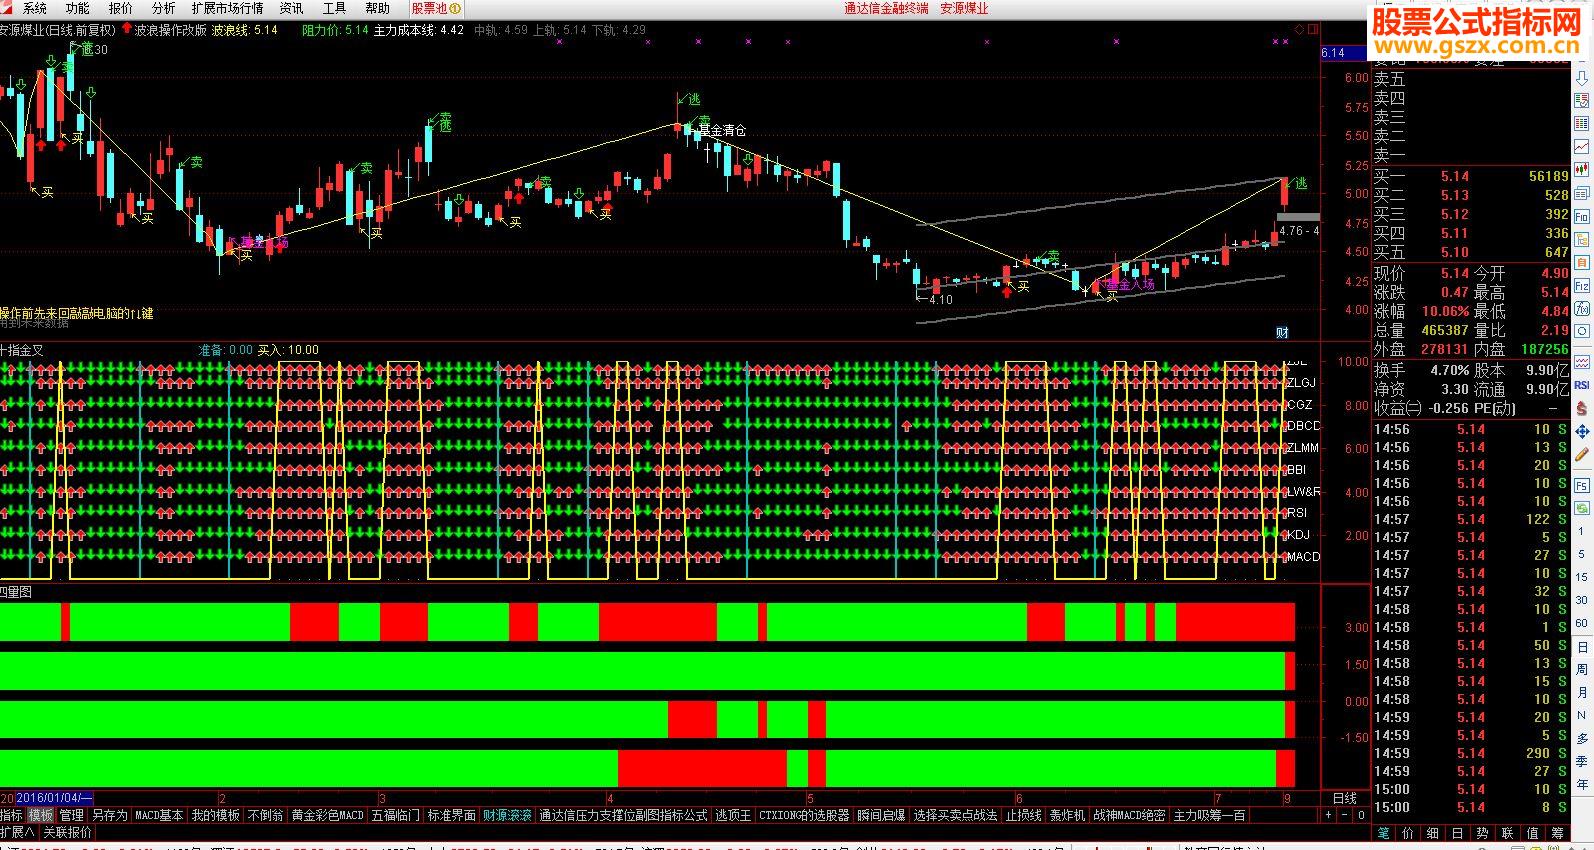Open the tree structure icon in the sidebar

coord(1582,239)
